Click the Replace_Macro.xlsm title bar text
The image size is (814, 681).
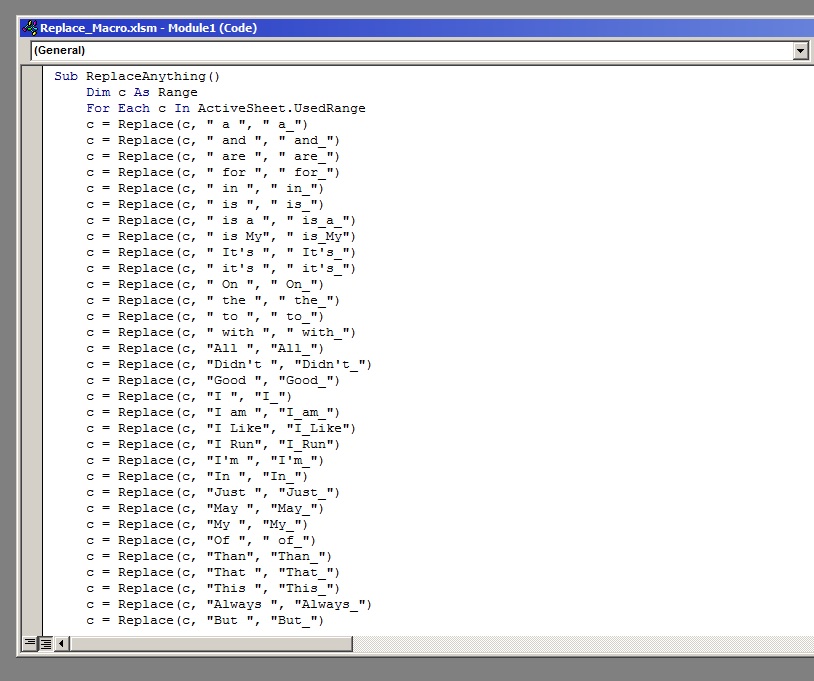coord(148,28)
